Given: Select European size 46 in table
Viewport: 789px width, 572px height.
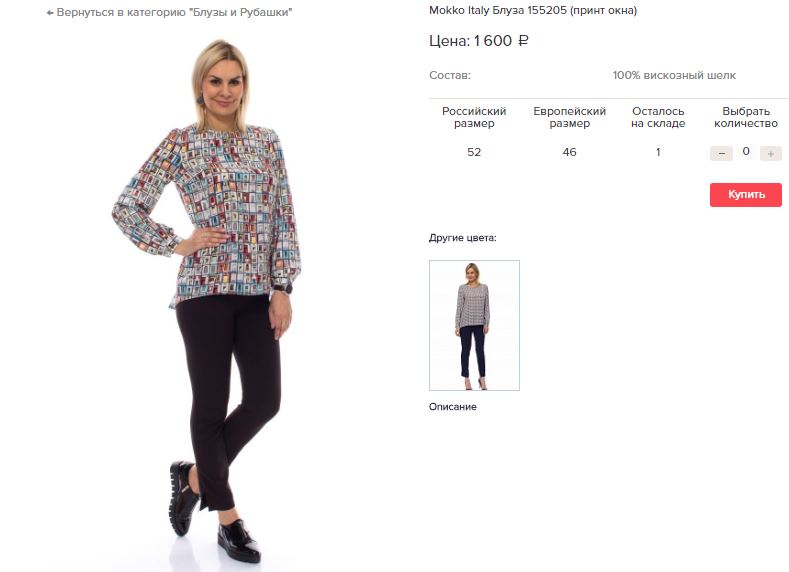Looking at the screenshot, I should pos(569,152).
